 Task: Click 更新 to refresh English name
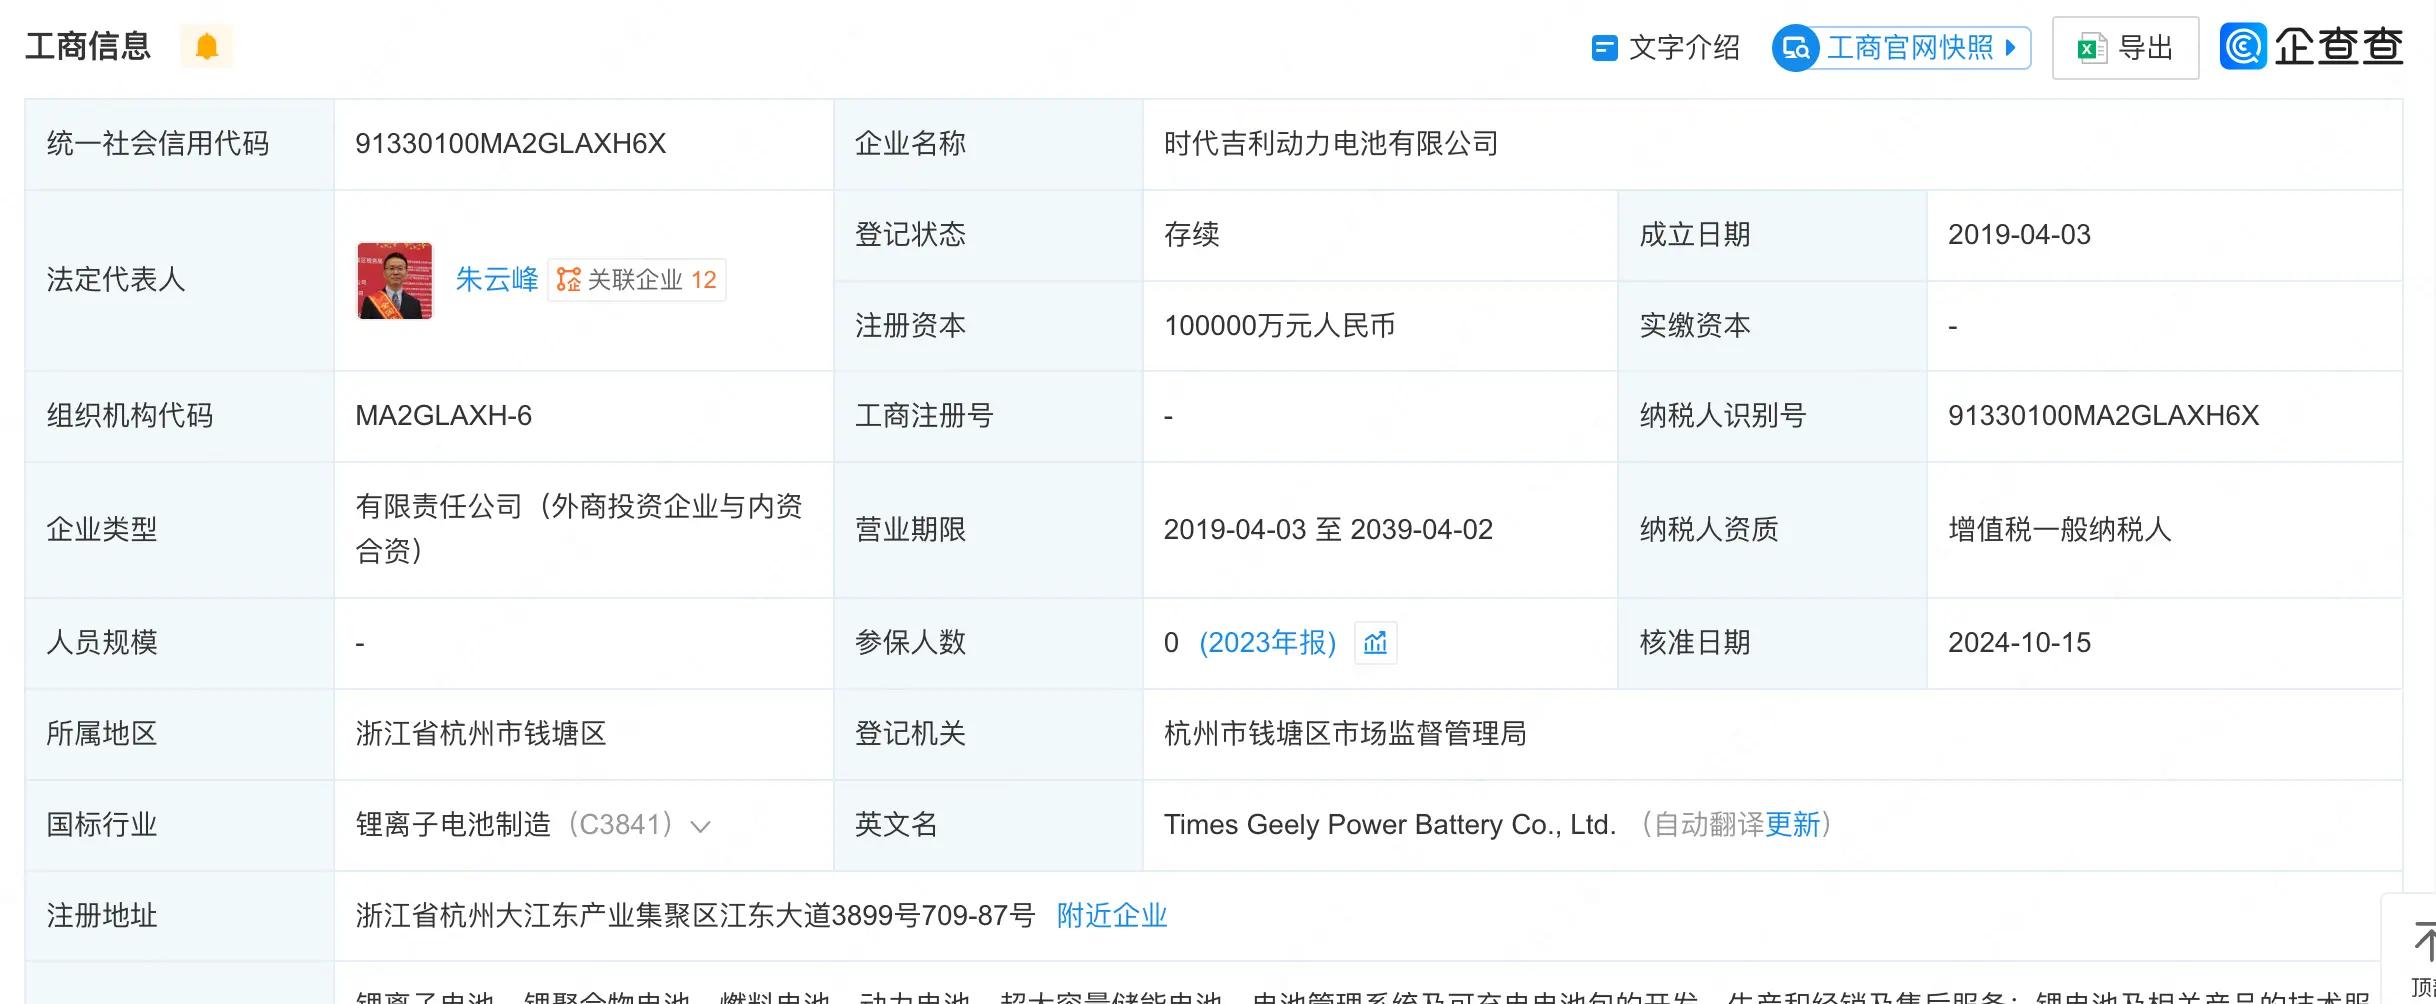[1793, 825]
